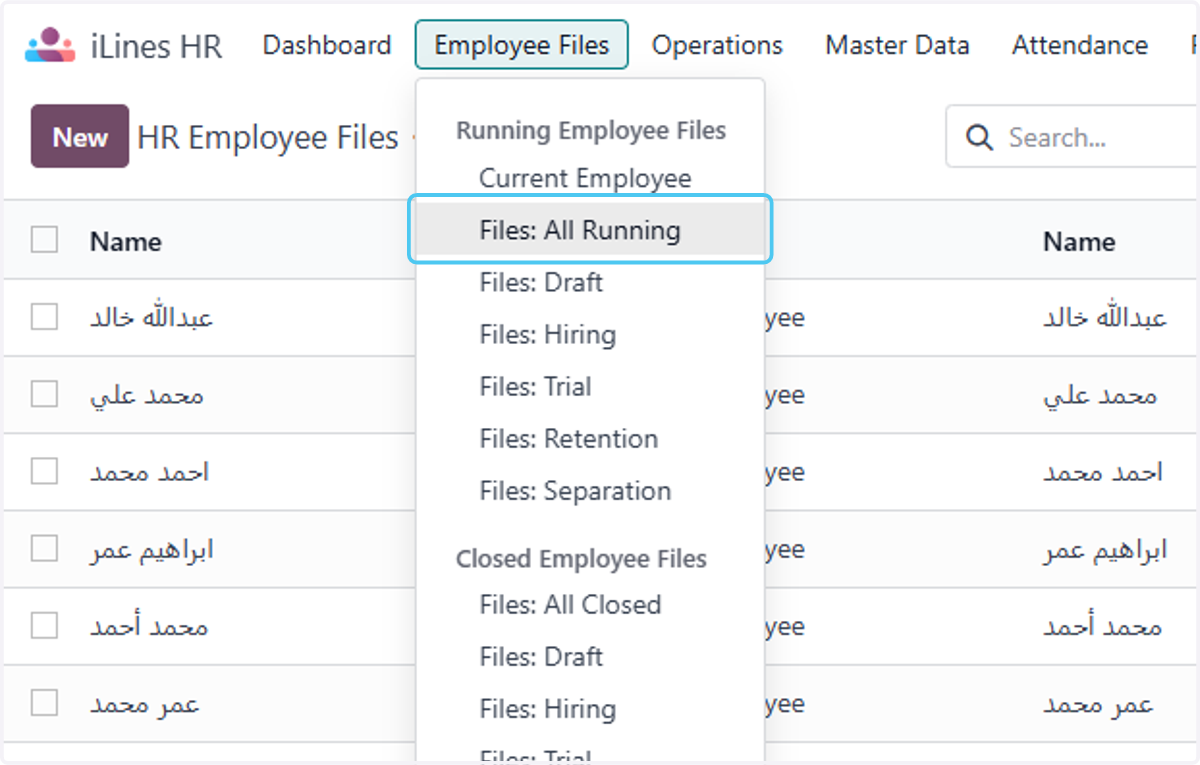Select Files: Hiring under Running Employee Files
The height and width of the screenshot is (765, 1200).
(x=548, y=334)
